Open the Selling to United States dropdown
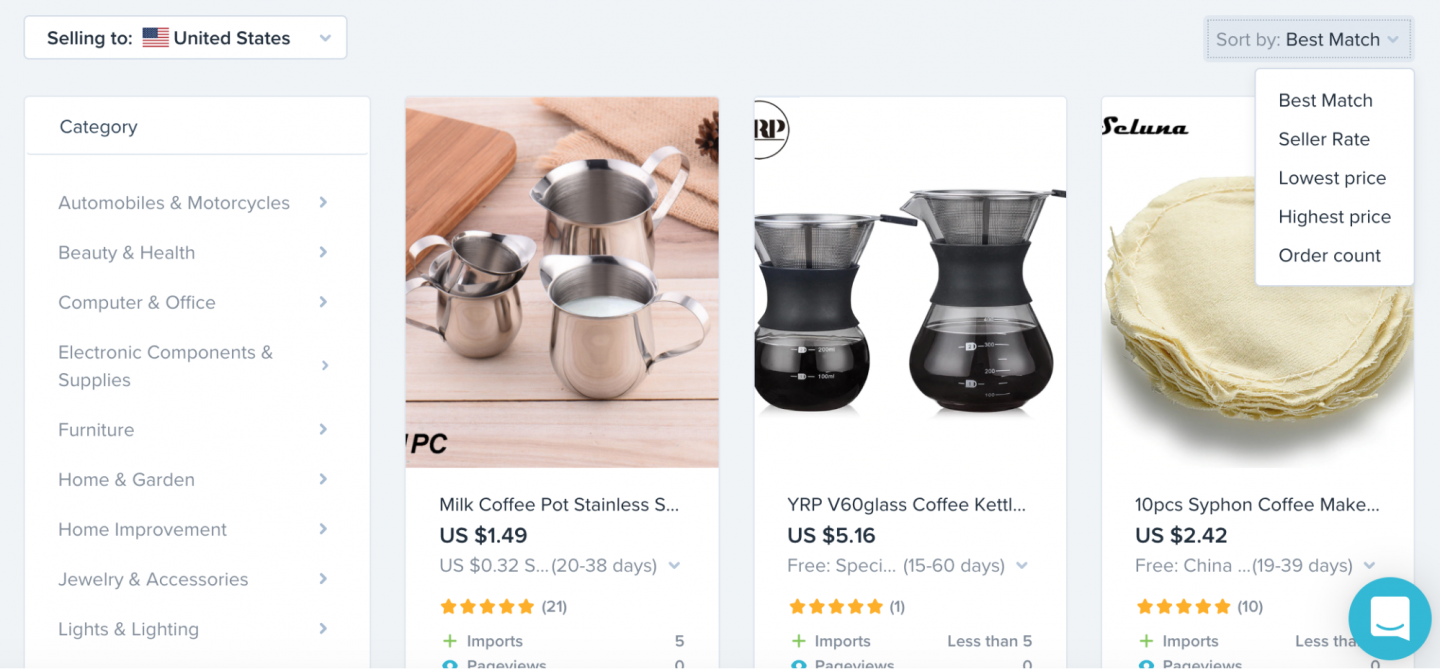Viewport: 1440px width, 669px height. (x=186, y=38)
